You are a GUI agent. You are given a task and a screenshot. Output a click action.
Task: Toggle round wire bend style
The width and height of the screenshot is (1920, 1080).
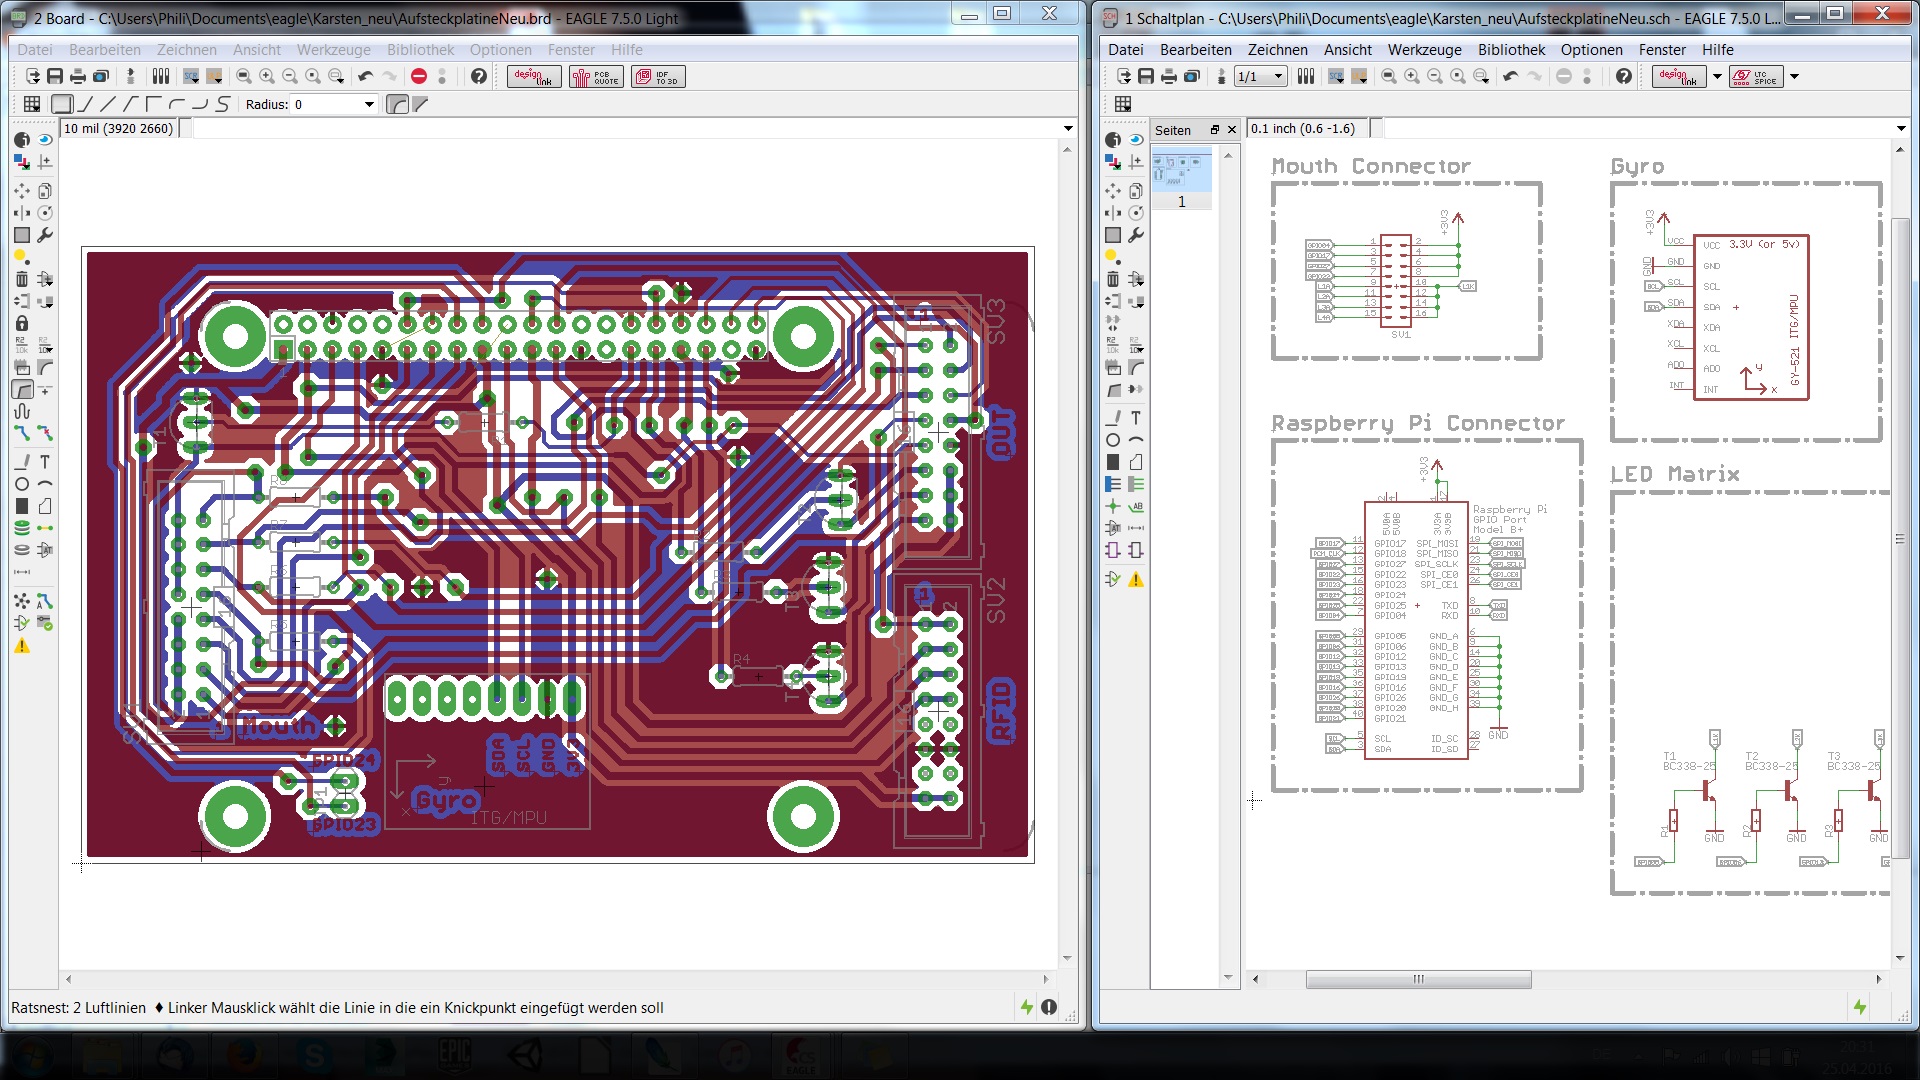coord(397,104)
